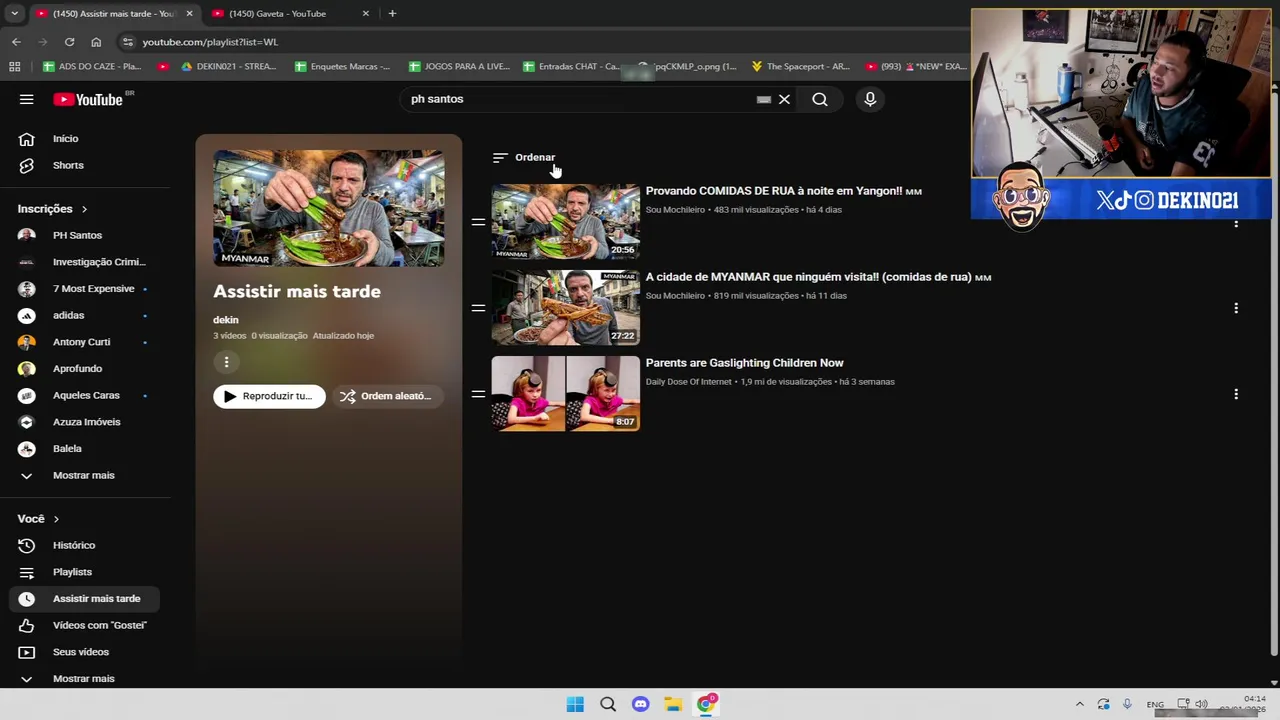The image size is (1280, 720).
Task: Click the address bar URL
Action: click(x=210, y=42)
